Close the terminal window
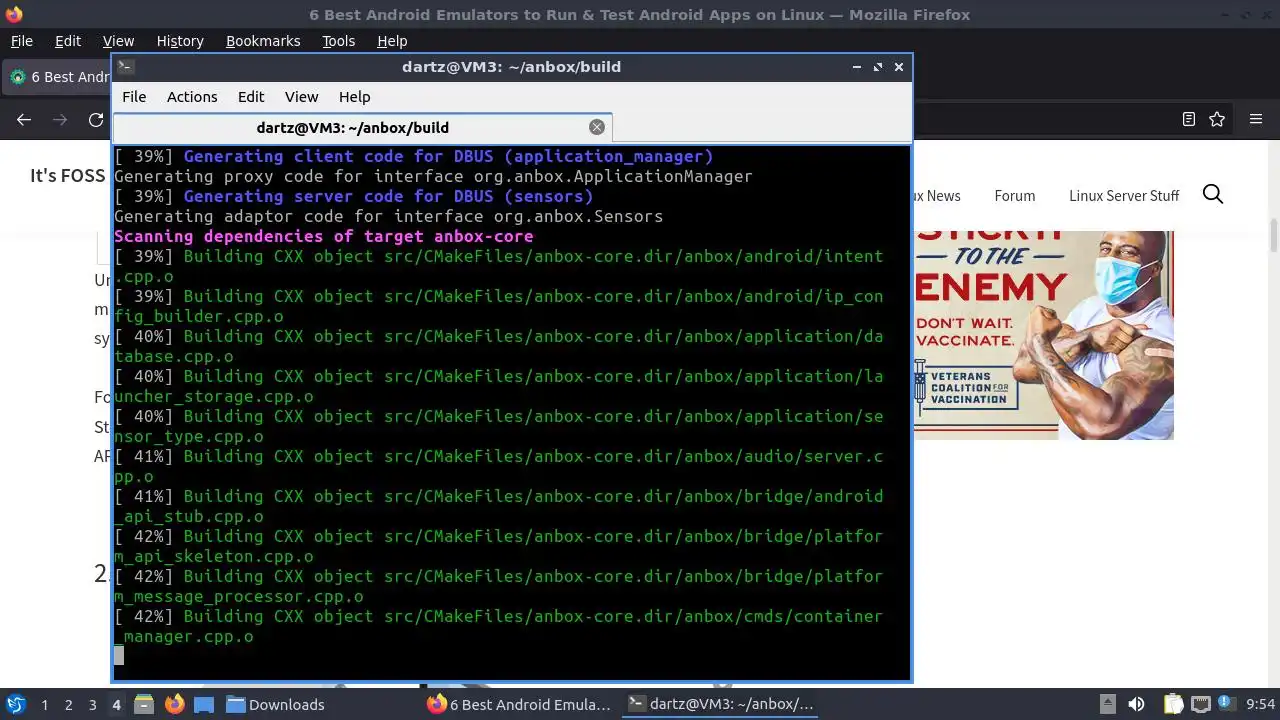Viewport: 1280px width, 720px height. tap(899, 67)
